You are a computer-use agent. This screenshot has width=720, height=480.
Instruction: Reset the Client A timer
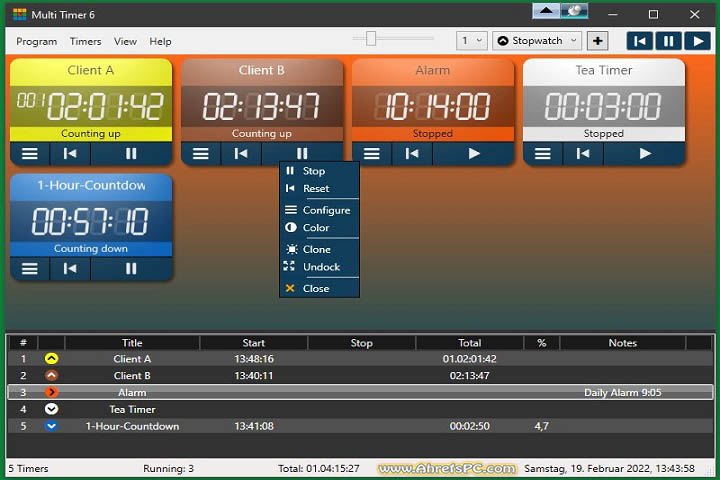tap(70, 153)
